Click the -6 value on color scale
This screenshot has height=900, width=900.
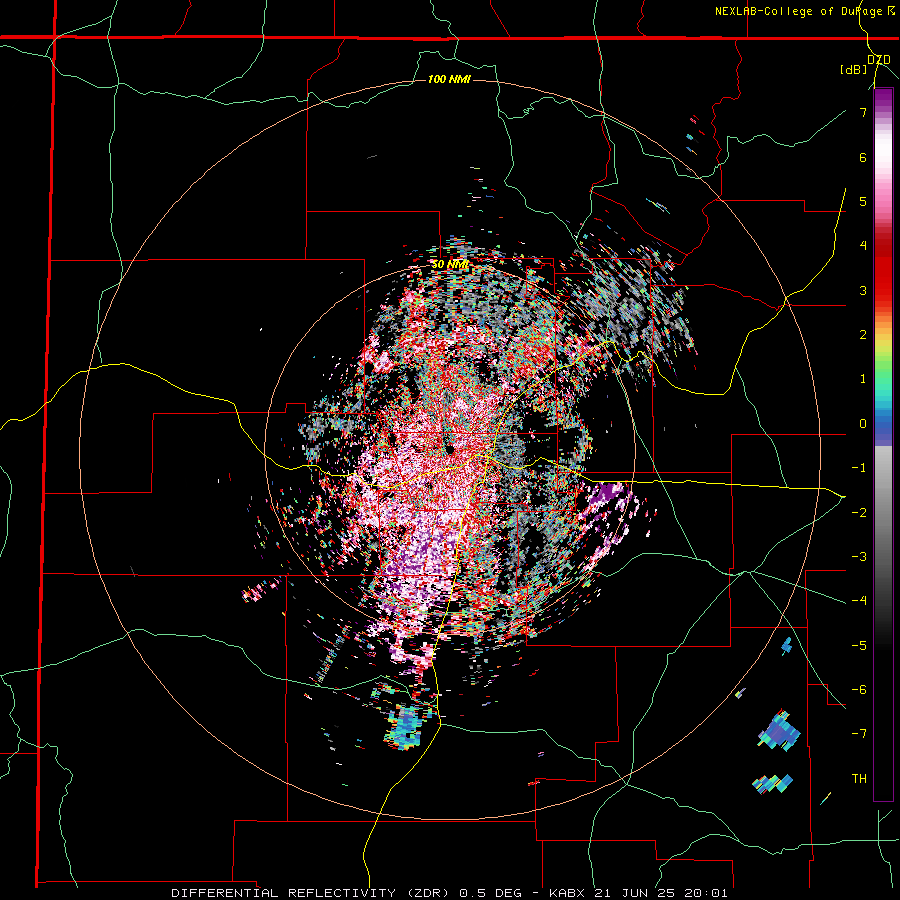pyautogui.click(x=859, y=689)
